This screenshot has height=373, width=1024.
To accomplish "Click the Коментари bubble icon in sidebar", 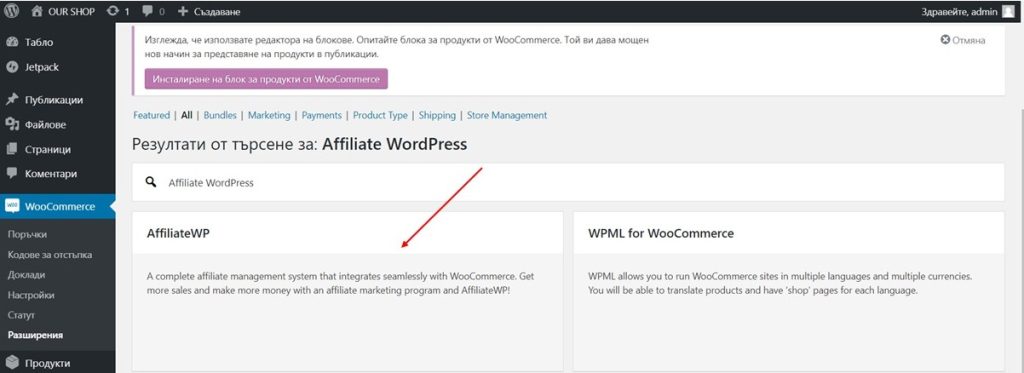I will click(12, 174).
